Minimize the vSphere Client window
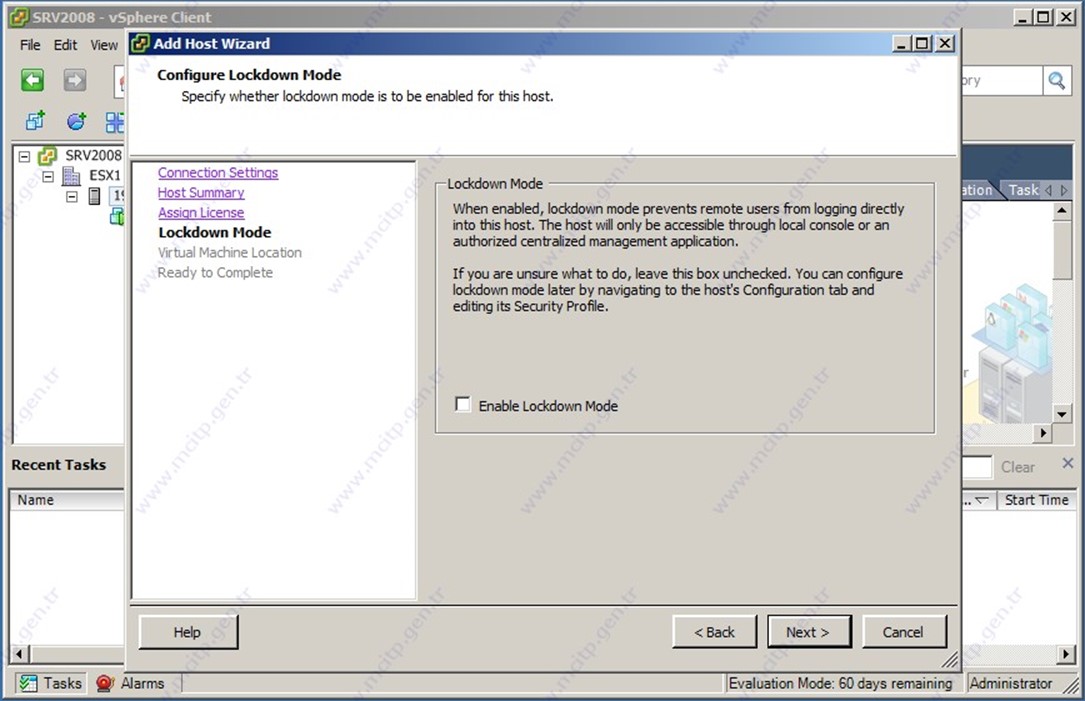Screen dimensions: 1085x701 1023,17
